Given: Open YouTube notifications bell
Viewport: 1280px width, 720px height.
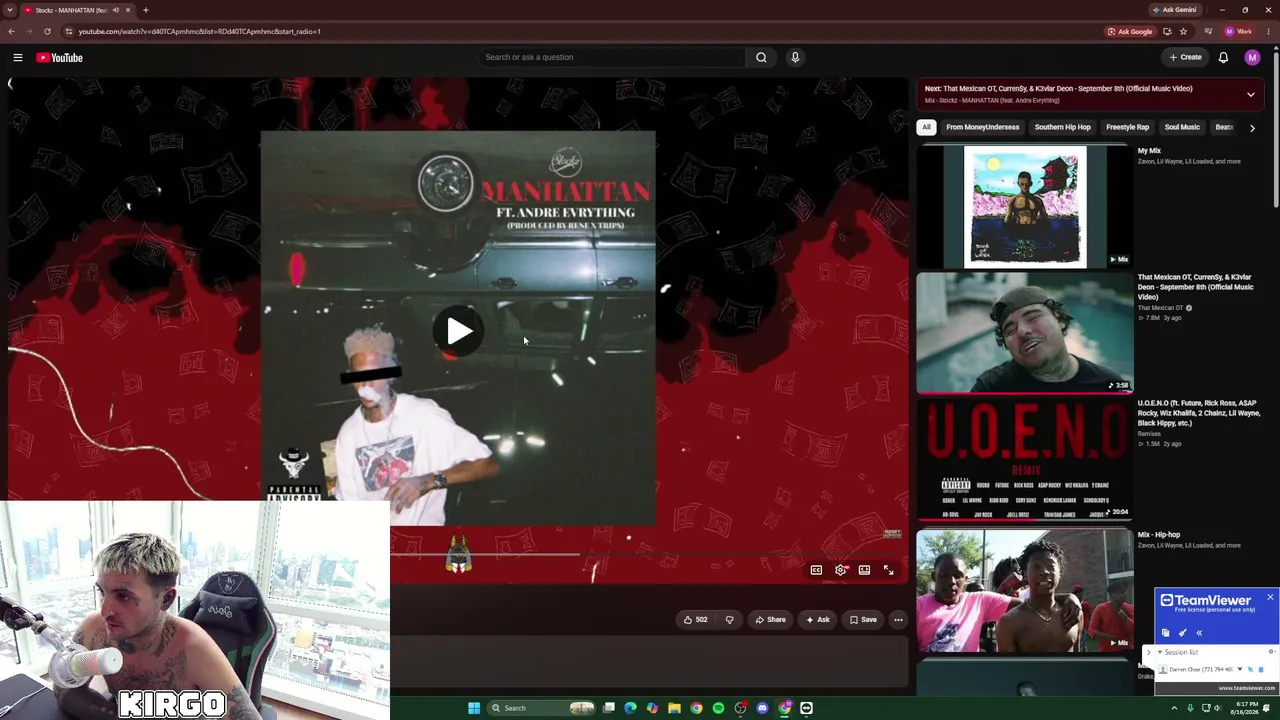Looking at the screenshot, I should [x=1223, y=57].
